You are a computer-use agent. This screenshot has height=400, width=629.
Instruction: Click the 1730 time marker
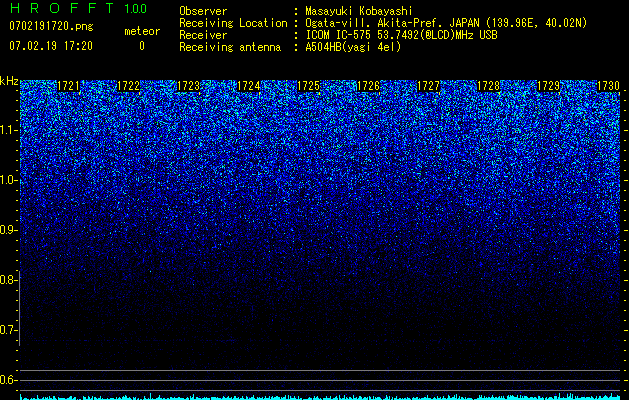[x=609, y=86]
